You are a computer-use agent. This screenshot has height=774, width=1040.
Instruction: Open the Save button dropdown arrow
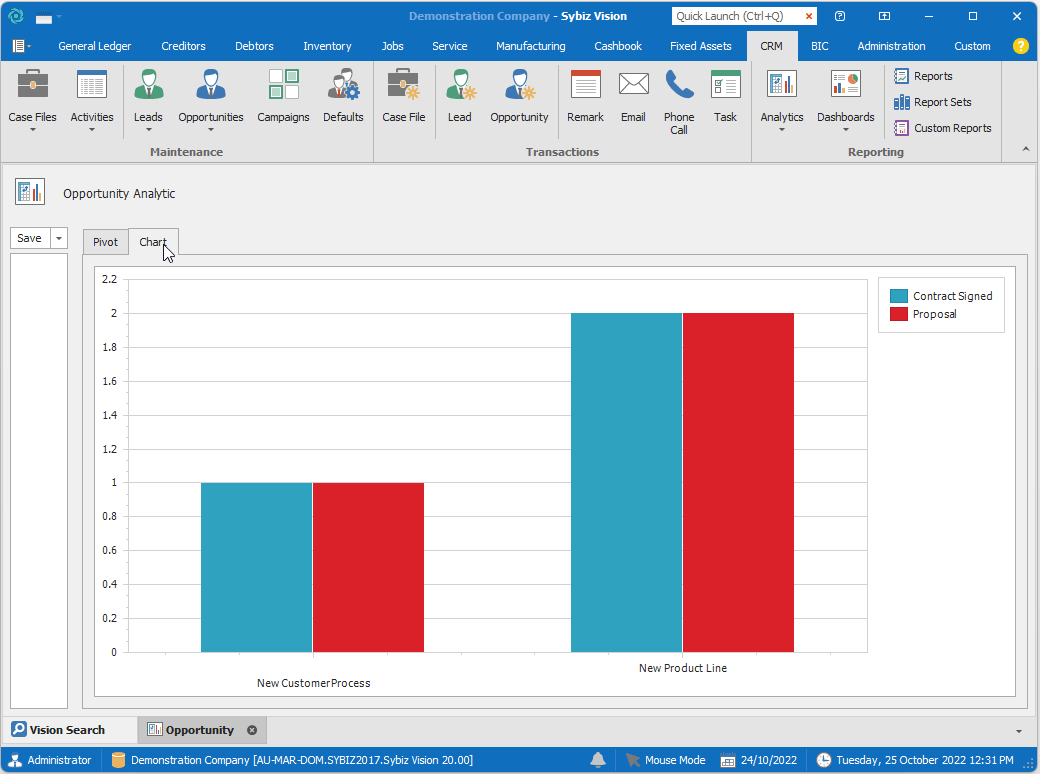click(x=58, y=238)
